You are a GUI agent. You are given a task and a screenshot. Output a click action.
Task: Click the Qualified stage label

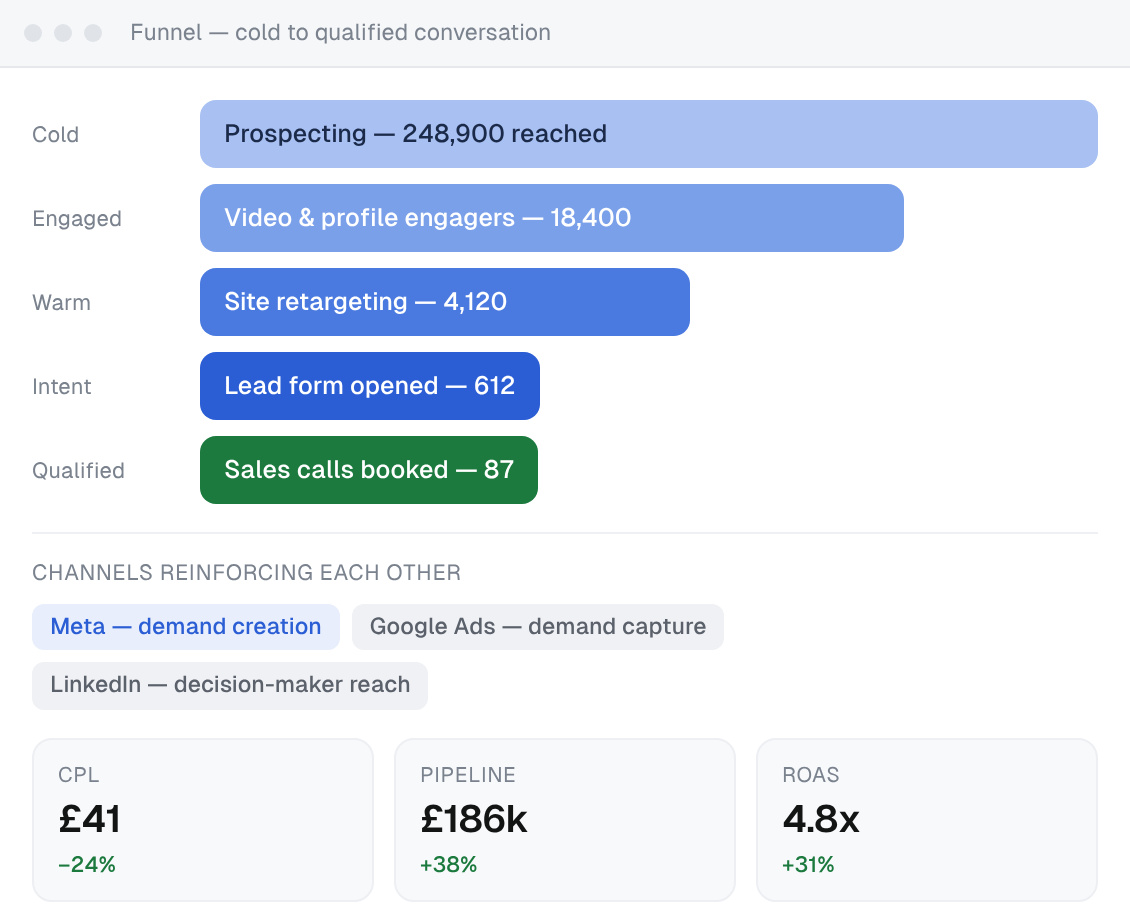coord(79,471)
